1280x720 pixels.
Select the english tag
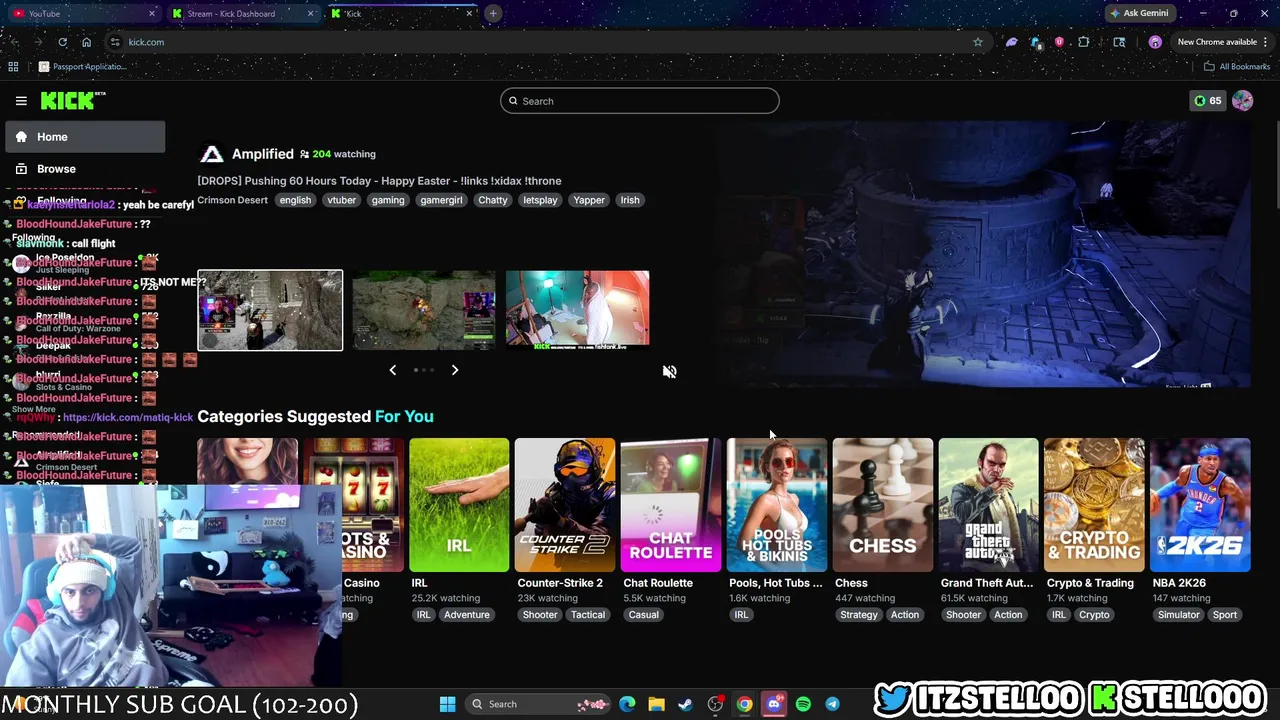click(295, 200)
